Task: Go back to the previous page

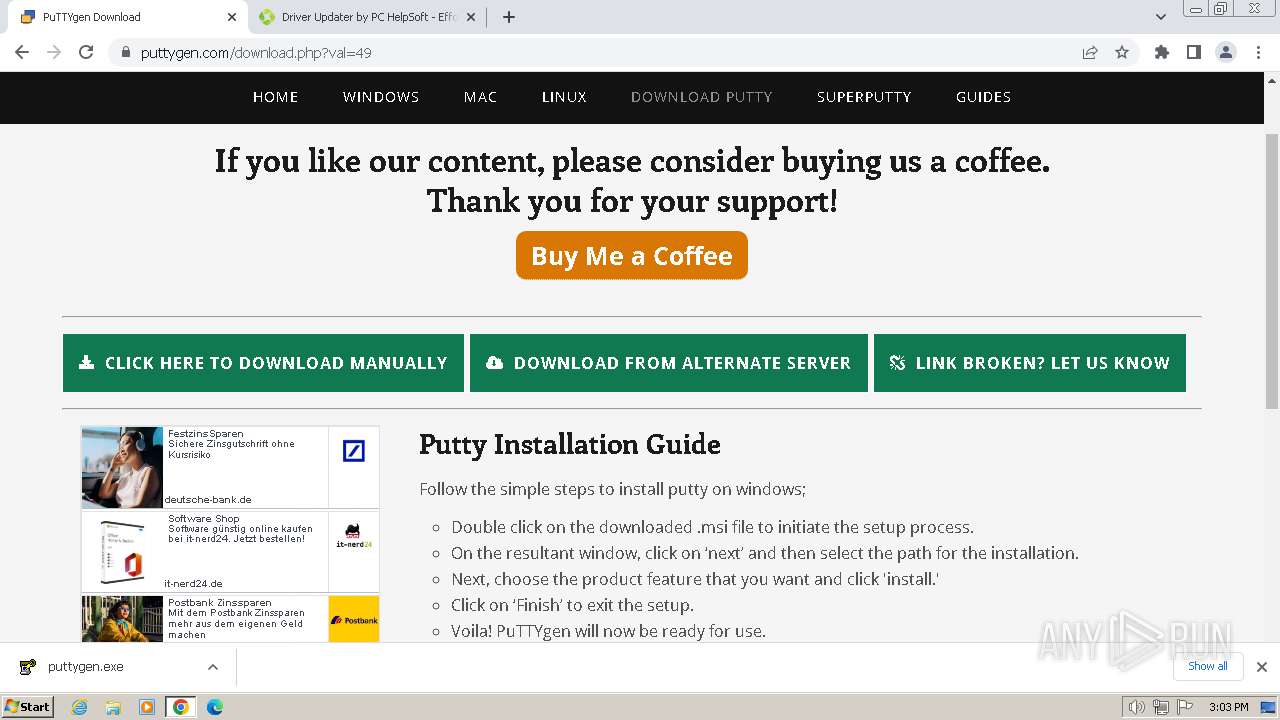Action: (x=22, y=52)
